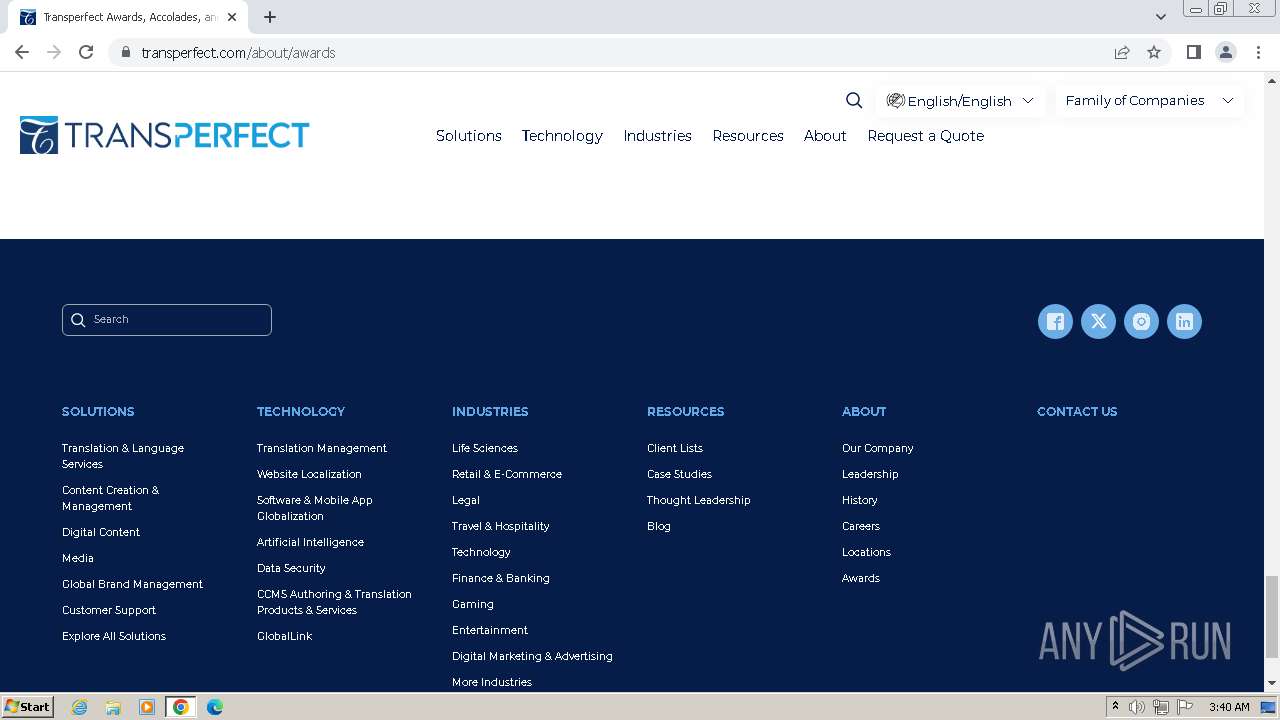
Task: Open the Solutions nav menu
Action: [469, 136]
